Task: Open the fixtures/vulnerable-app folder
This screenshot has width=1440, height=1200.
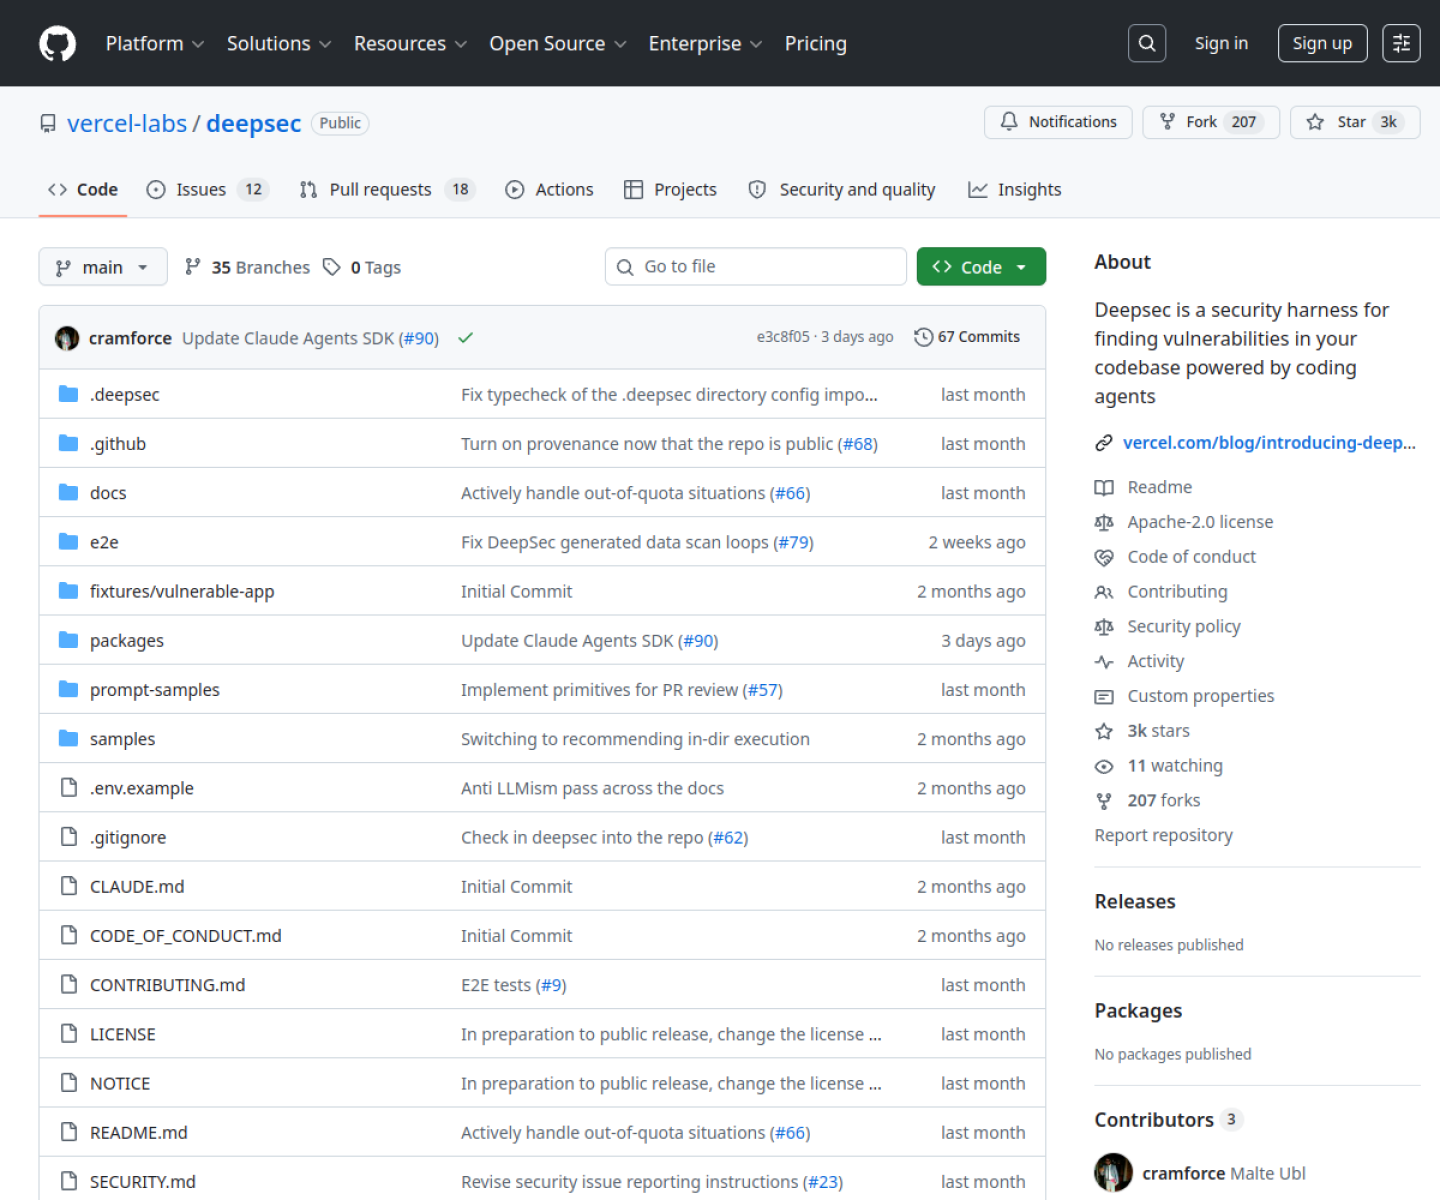Action: point(182,591)
